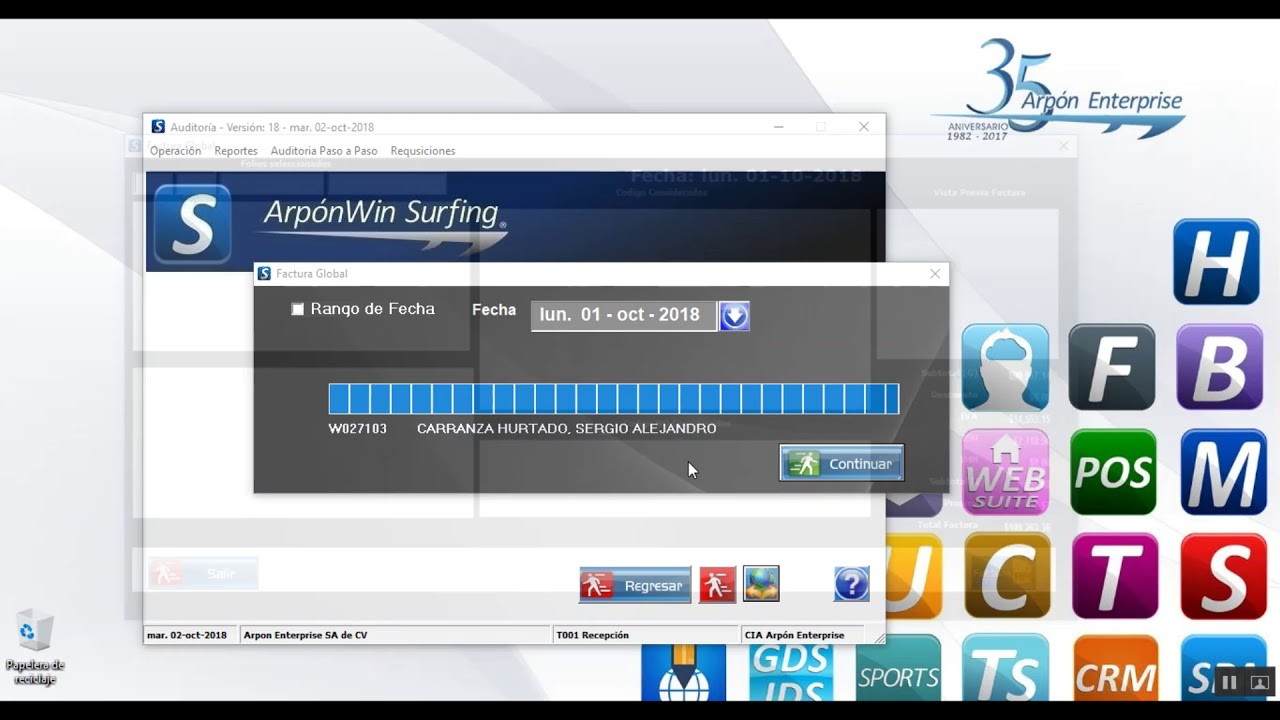Open the green POS application icon
The image size is (1280, 720).
point(1113,472)
